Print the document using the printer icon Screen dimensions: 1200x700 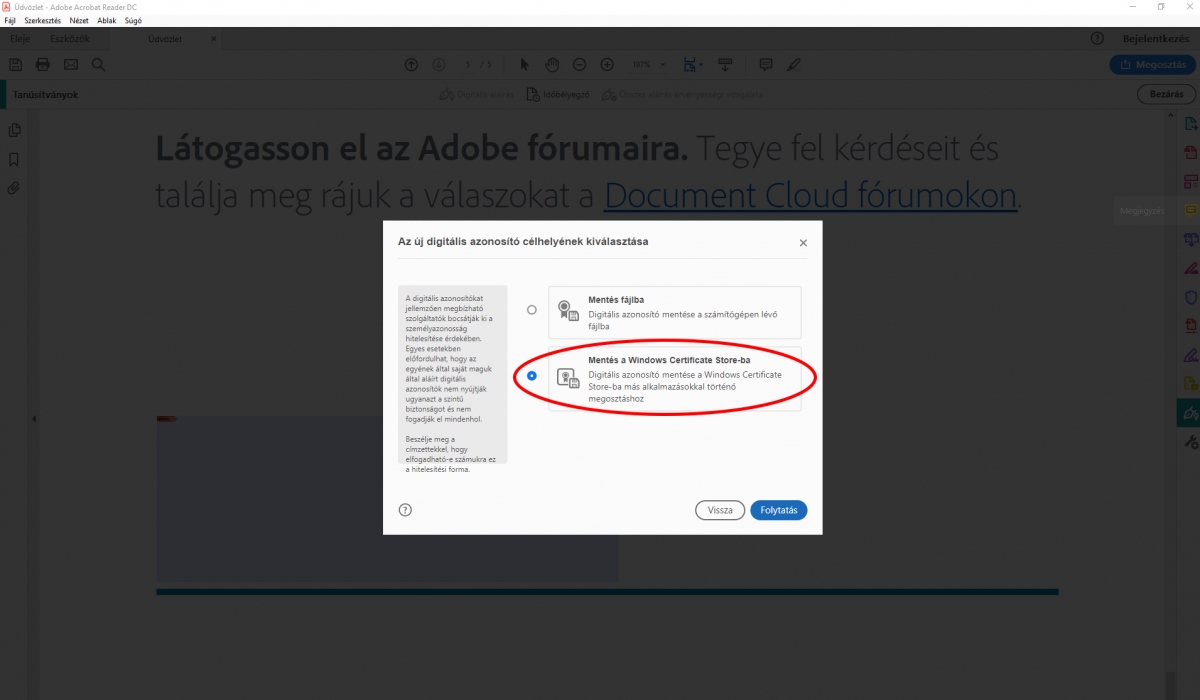(43, 64)
